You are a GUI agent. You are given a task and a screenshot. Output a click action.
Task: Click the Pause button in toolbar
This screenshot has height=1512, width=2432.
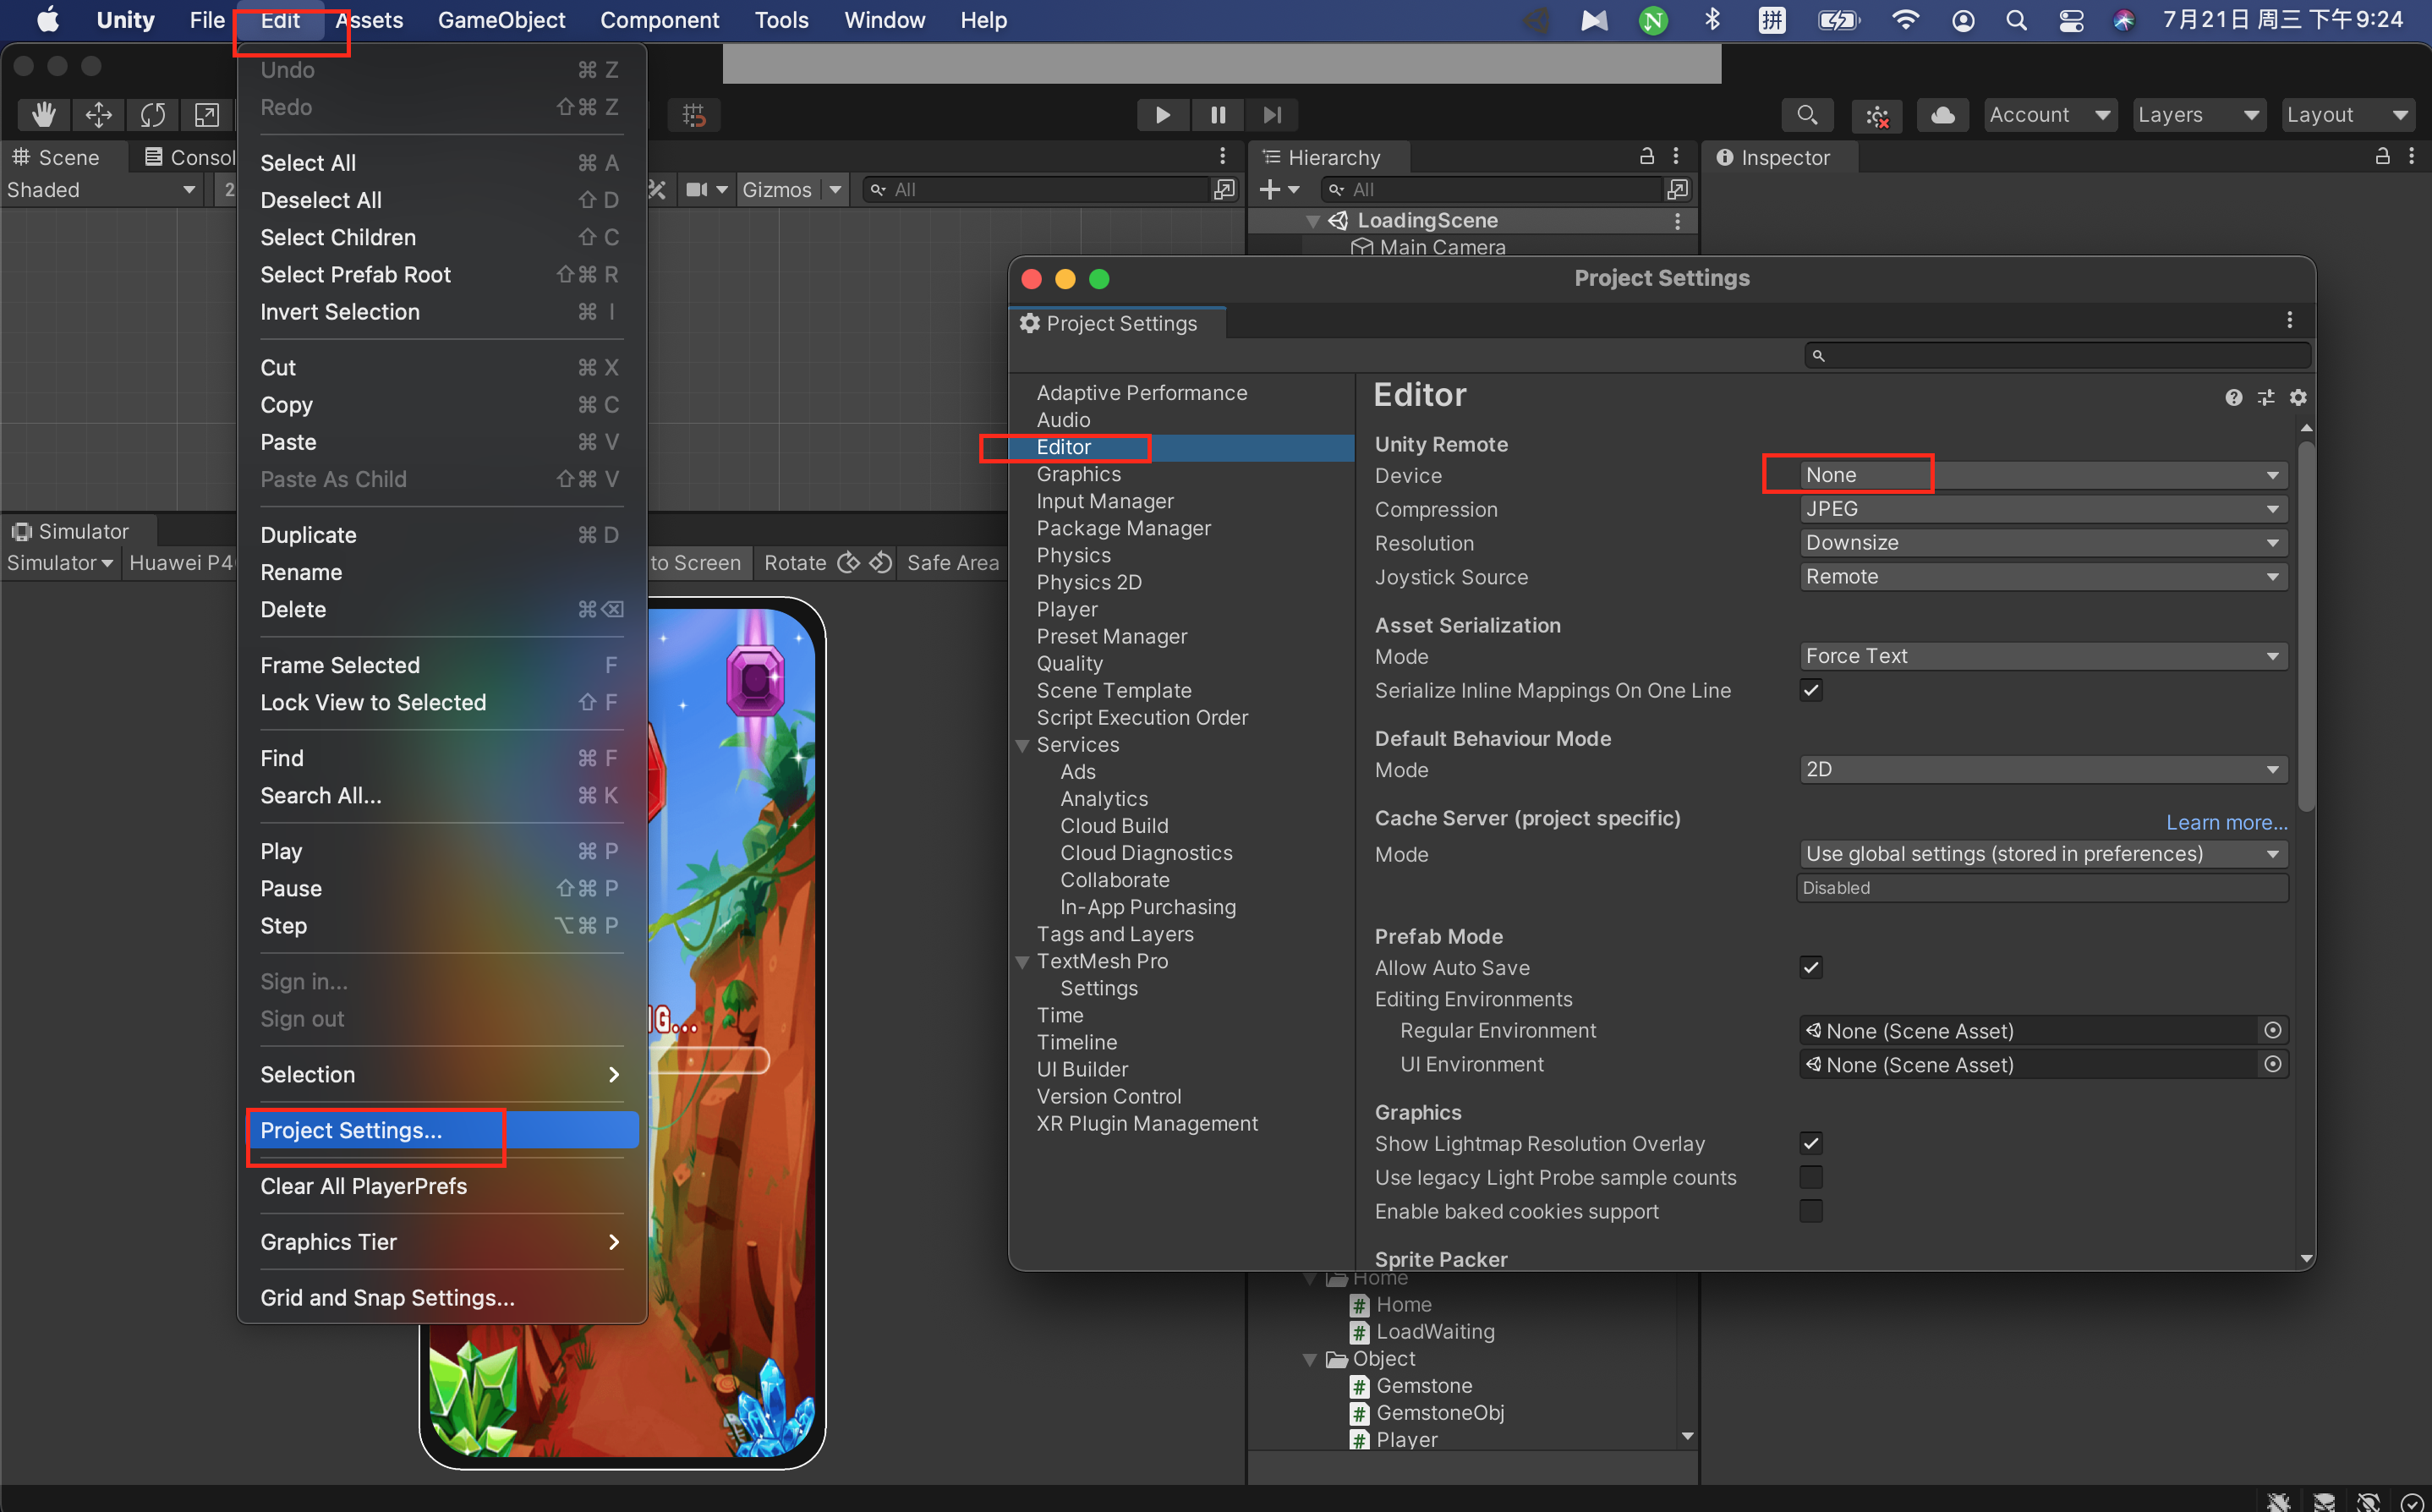click(1217, 115)
